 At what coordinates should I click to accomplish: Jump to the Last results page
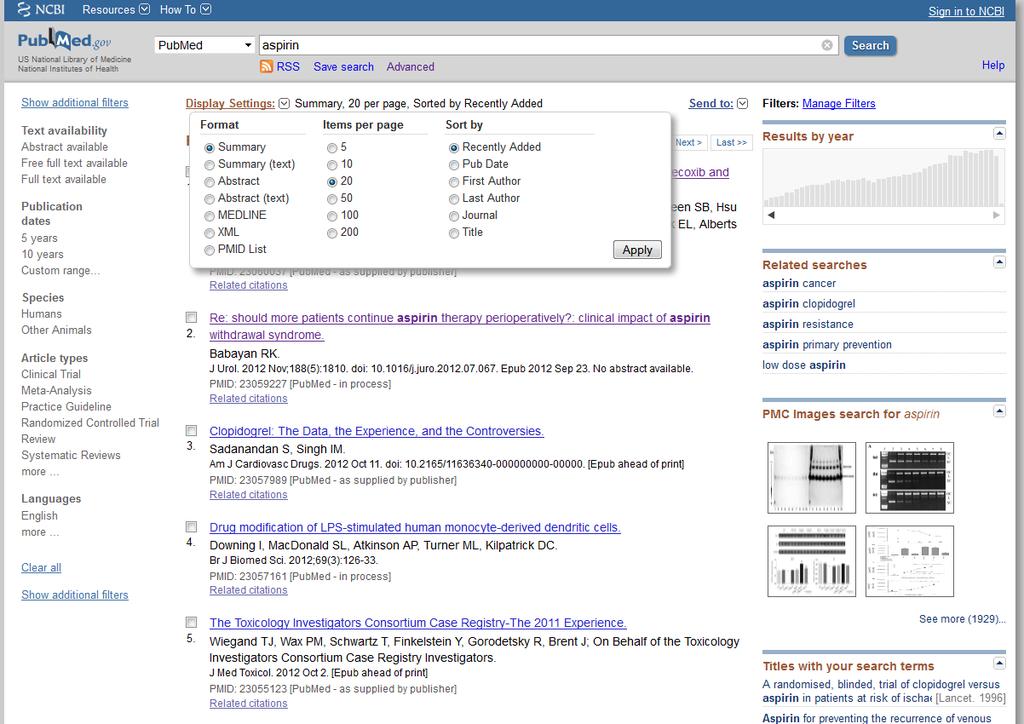click(x=731, y=142)
